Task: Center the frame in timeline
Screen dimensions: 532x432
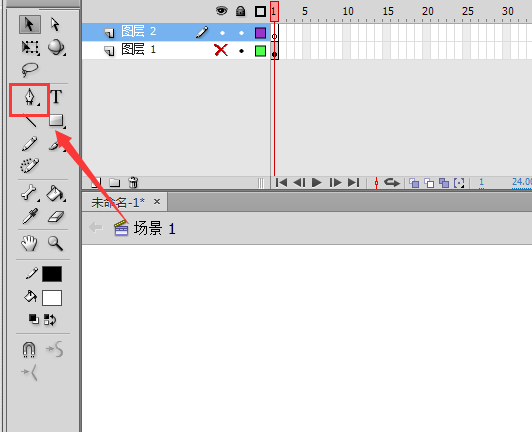Action: pos(376,183)
